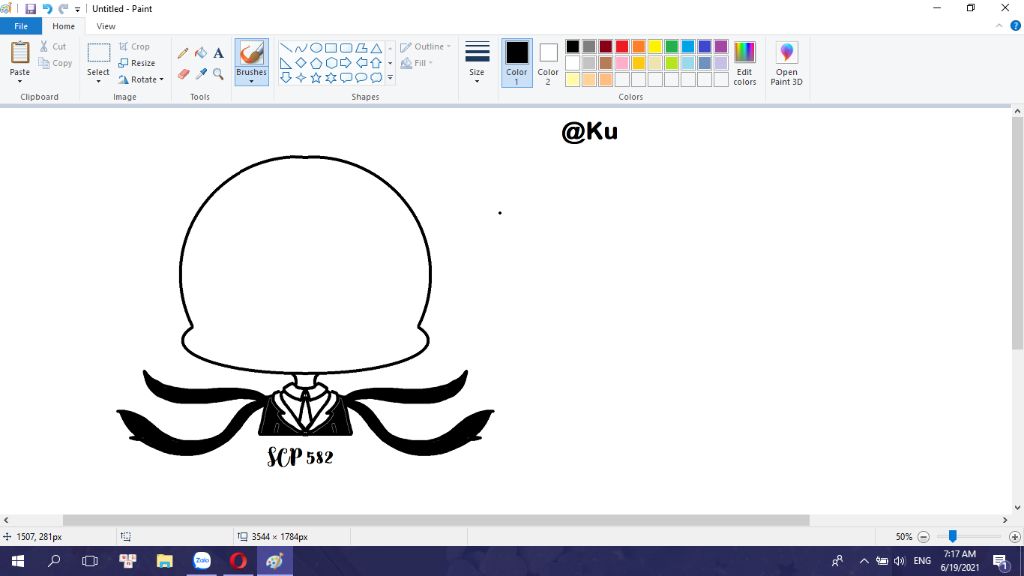Select the Color picker eyedropper tool

click(200, 74)
